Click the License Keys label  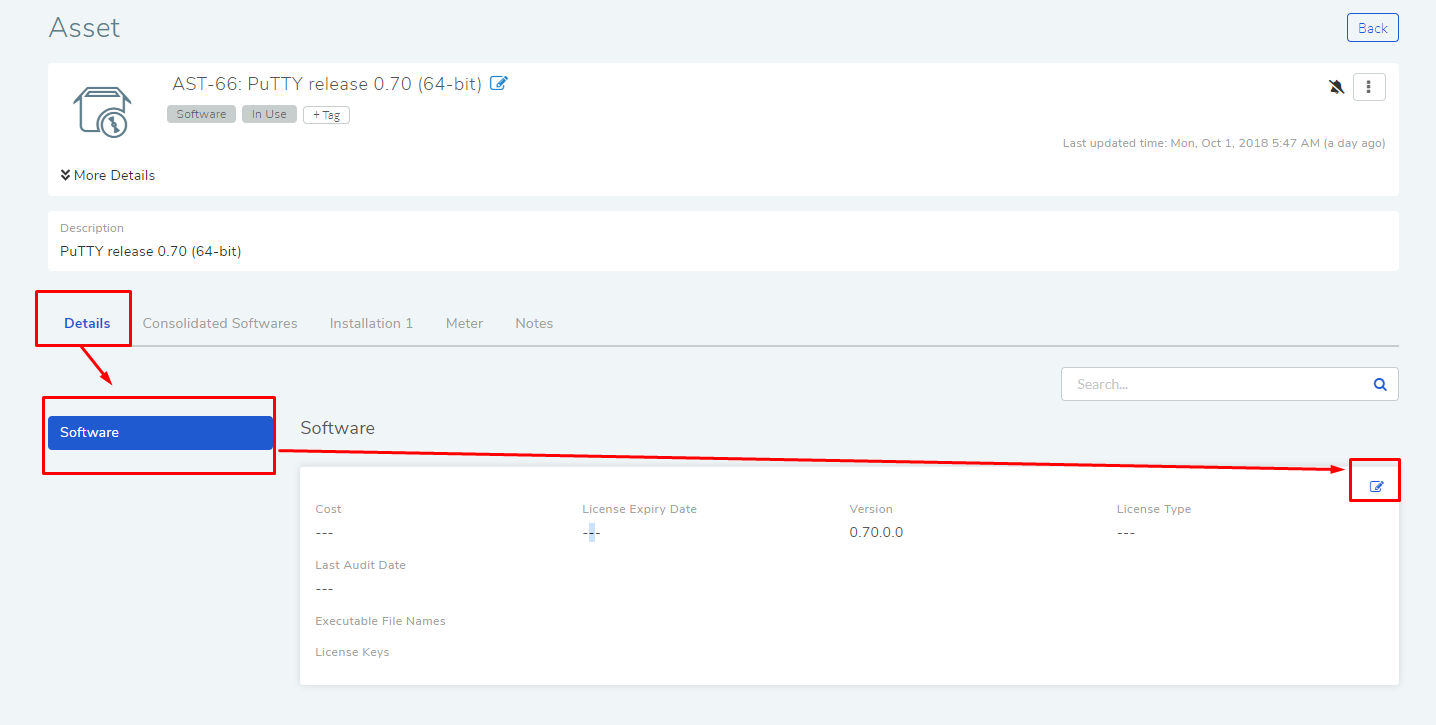(x=352, y=652)
